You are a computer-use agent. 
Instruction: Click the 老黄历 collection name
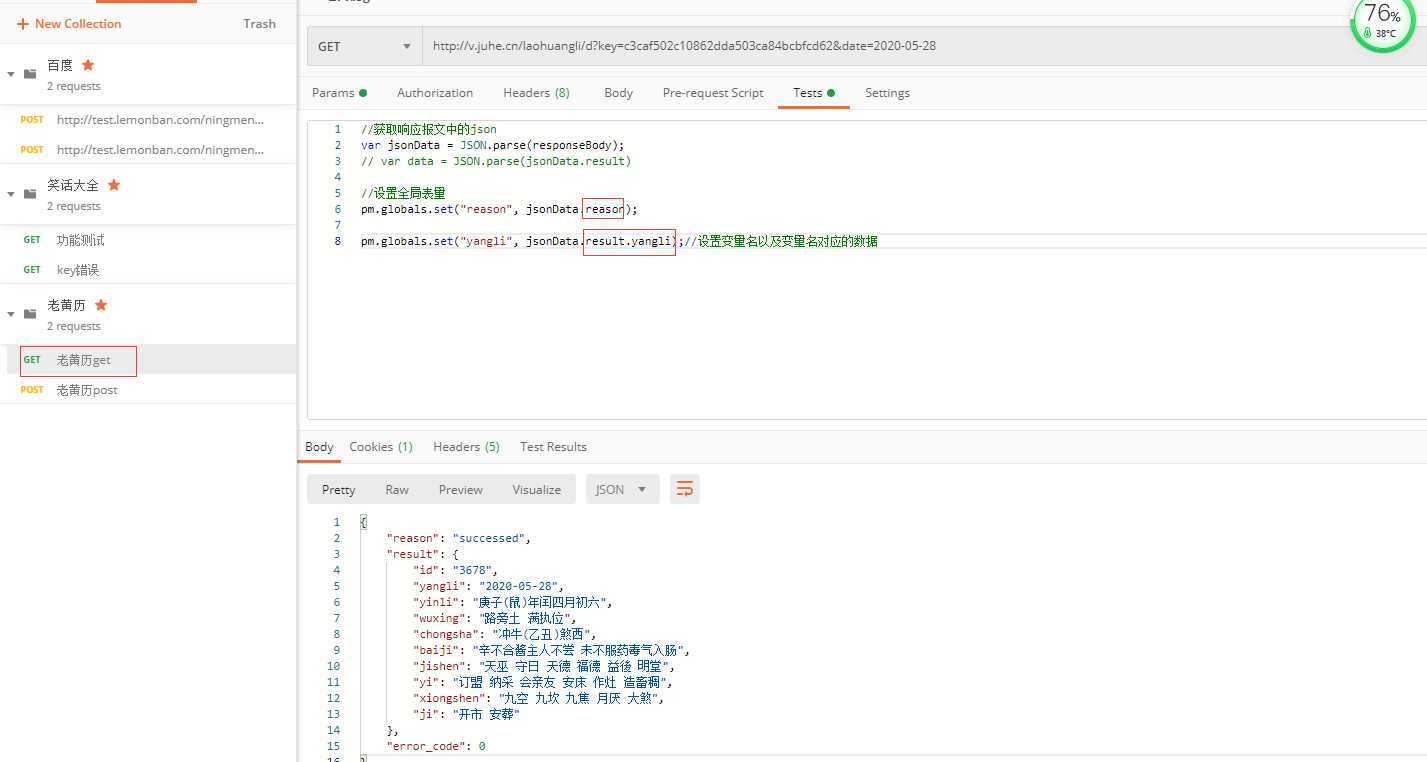[66, 306]
